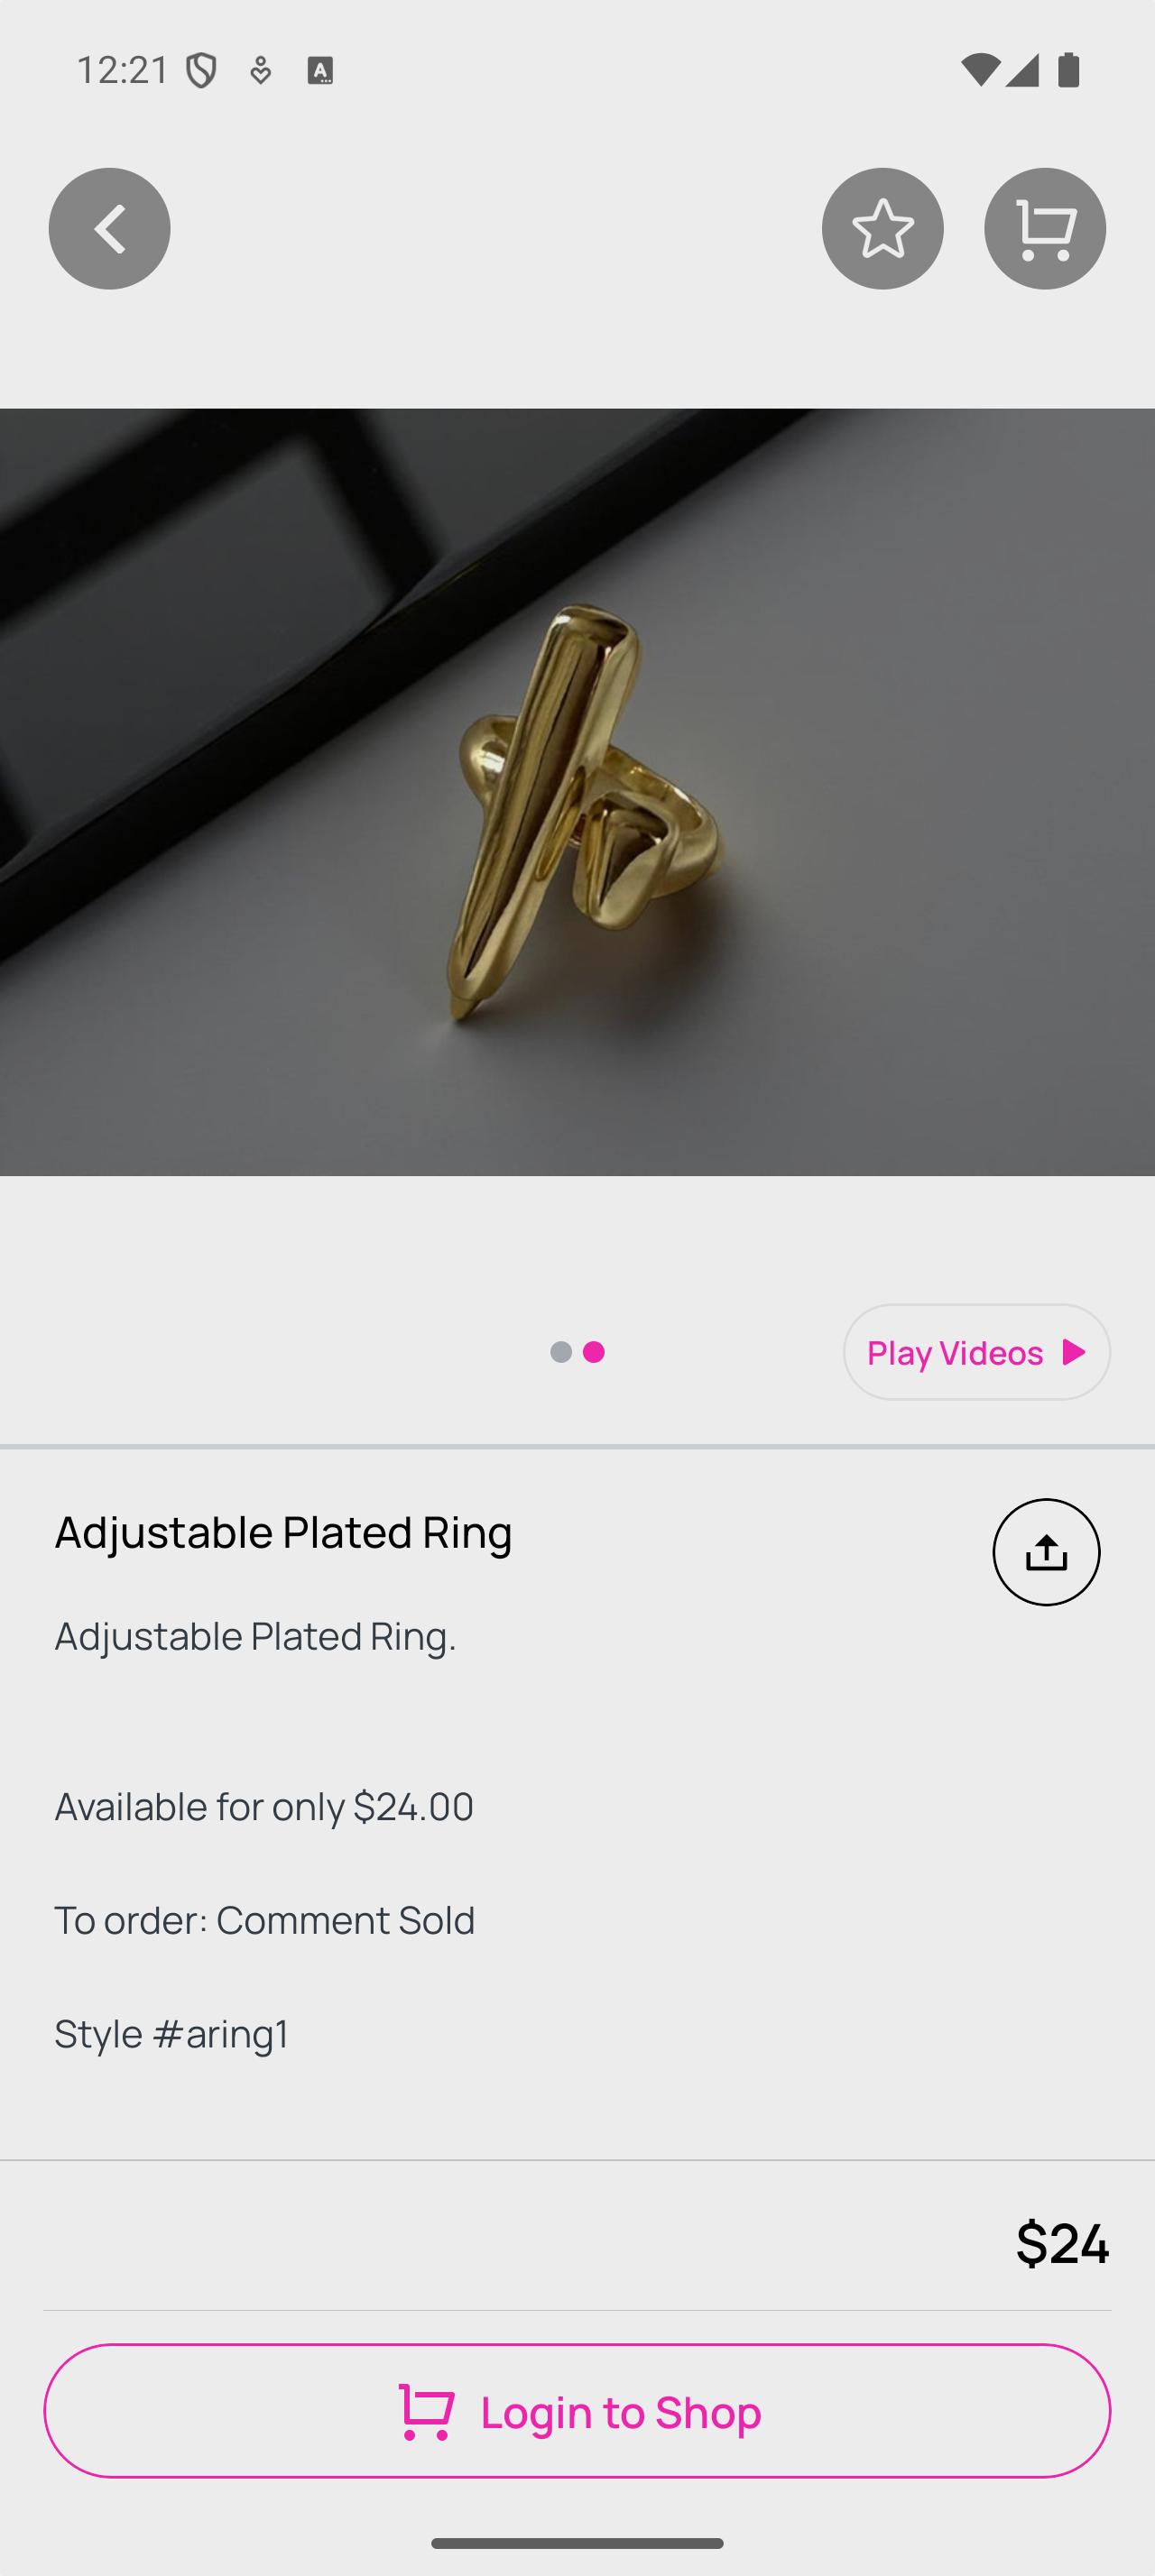Tap the share icon beside product title
Viewport: 1155px width, 2576px height.
point(1046,1552)
